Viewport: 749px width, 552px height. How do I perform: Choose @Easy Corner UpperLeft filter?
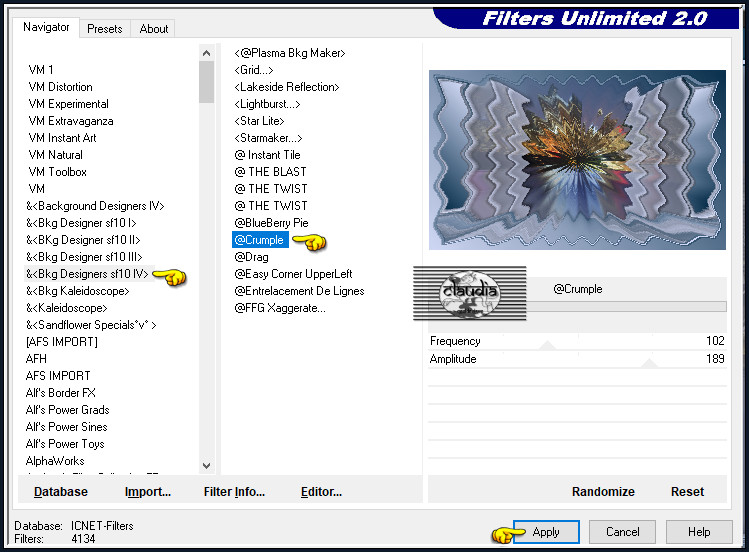click(x=293, y=274)
